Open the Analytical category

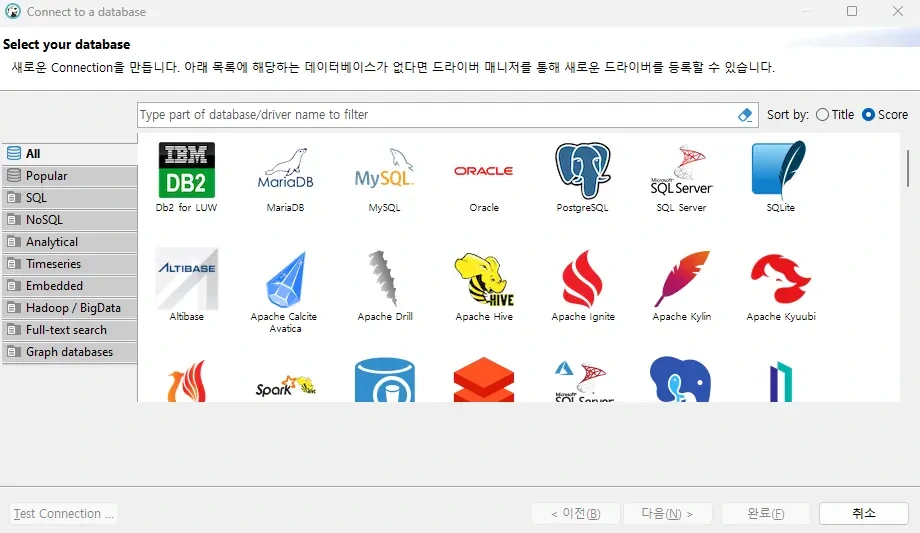point(70,242)
